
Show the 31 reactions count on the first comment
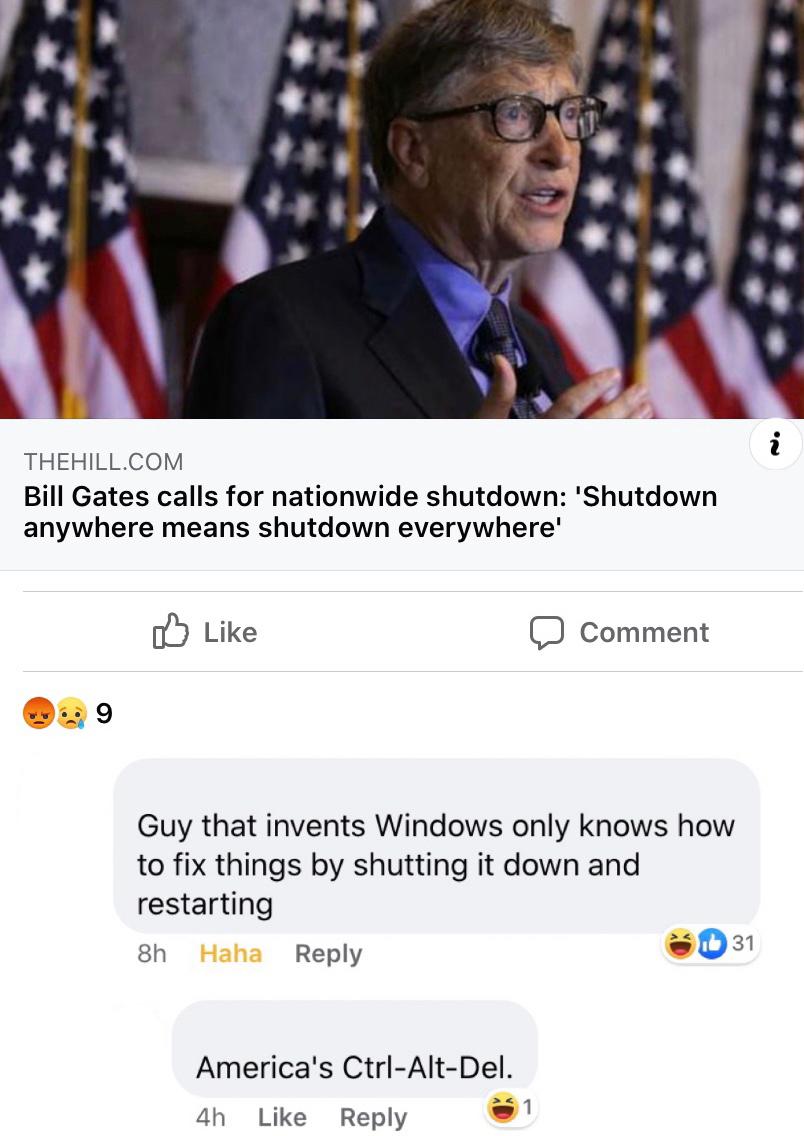click(x=743, y=943)
